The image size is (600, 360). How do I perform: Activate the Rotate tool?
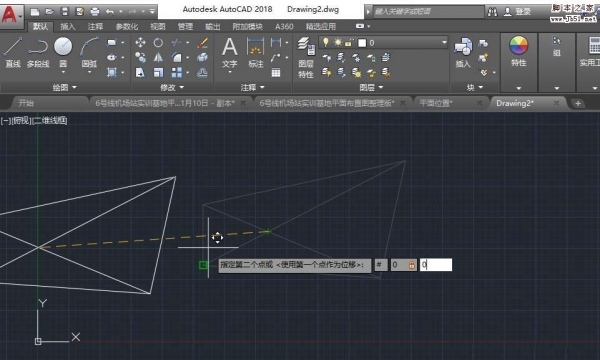[x=158, y=42]
